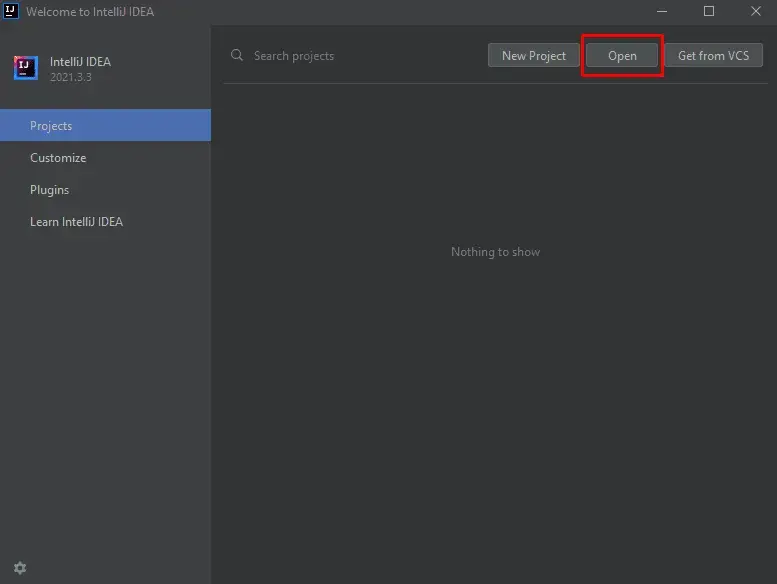This screenshot has width=777, height=584.
Task: Go to Learn IntelliJ IDEA
Action: [76, 222]
